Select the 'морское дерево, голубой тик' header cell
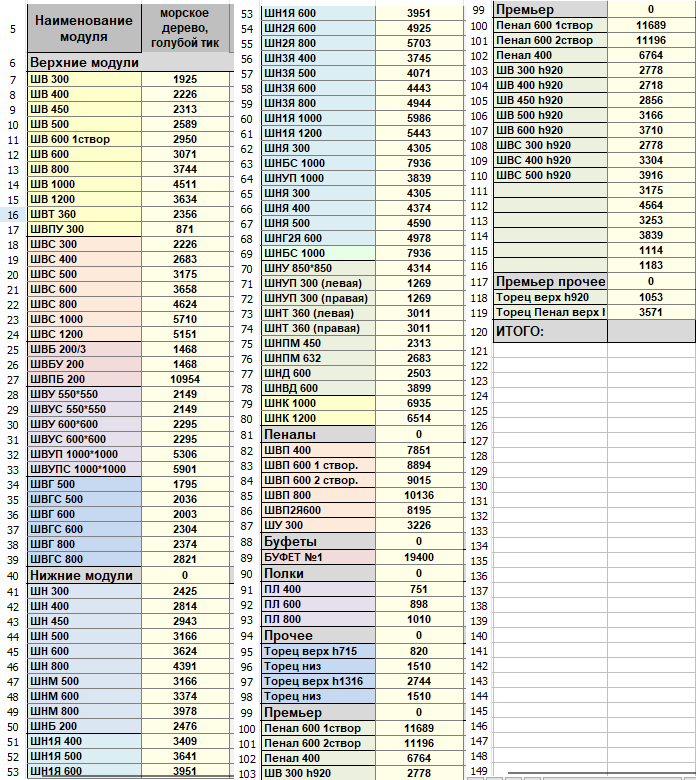 pos(184,28)
